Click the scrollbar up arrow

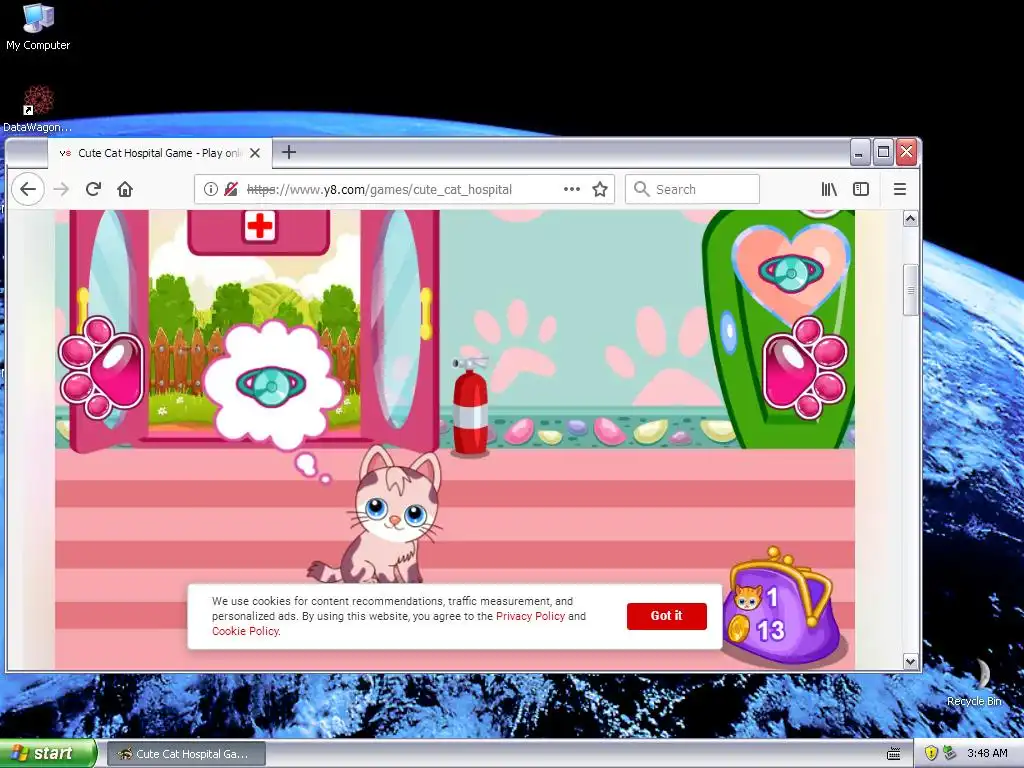pos(910,219)
